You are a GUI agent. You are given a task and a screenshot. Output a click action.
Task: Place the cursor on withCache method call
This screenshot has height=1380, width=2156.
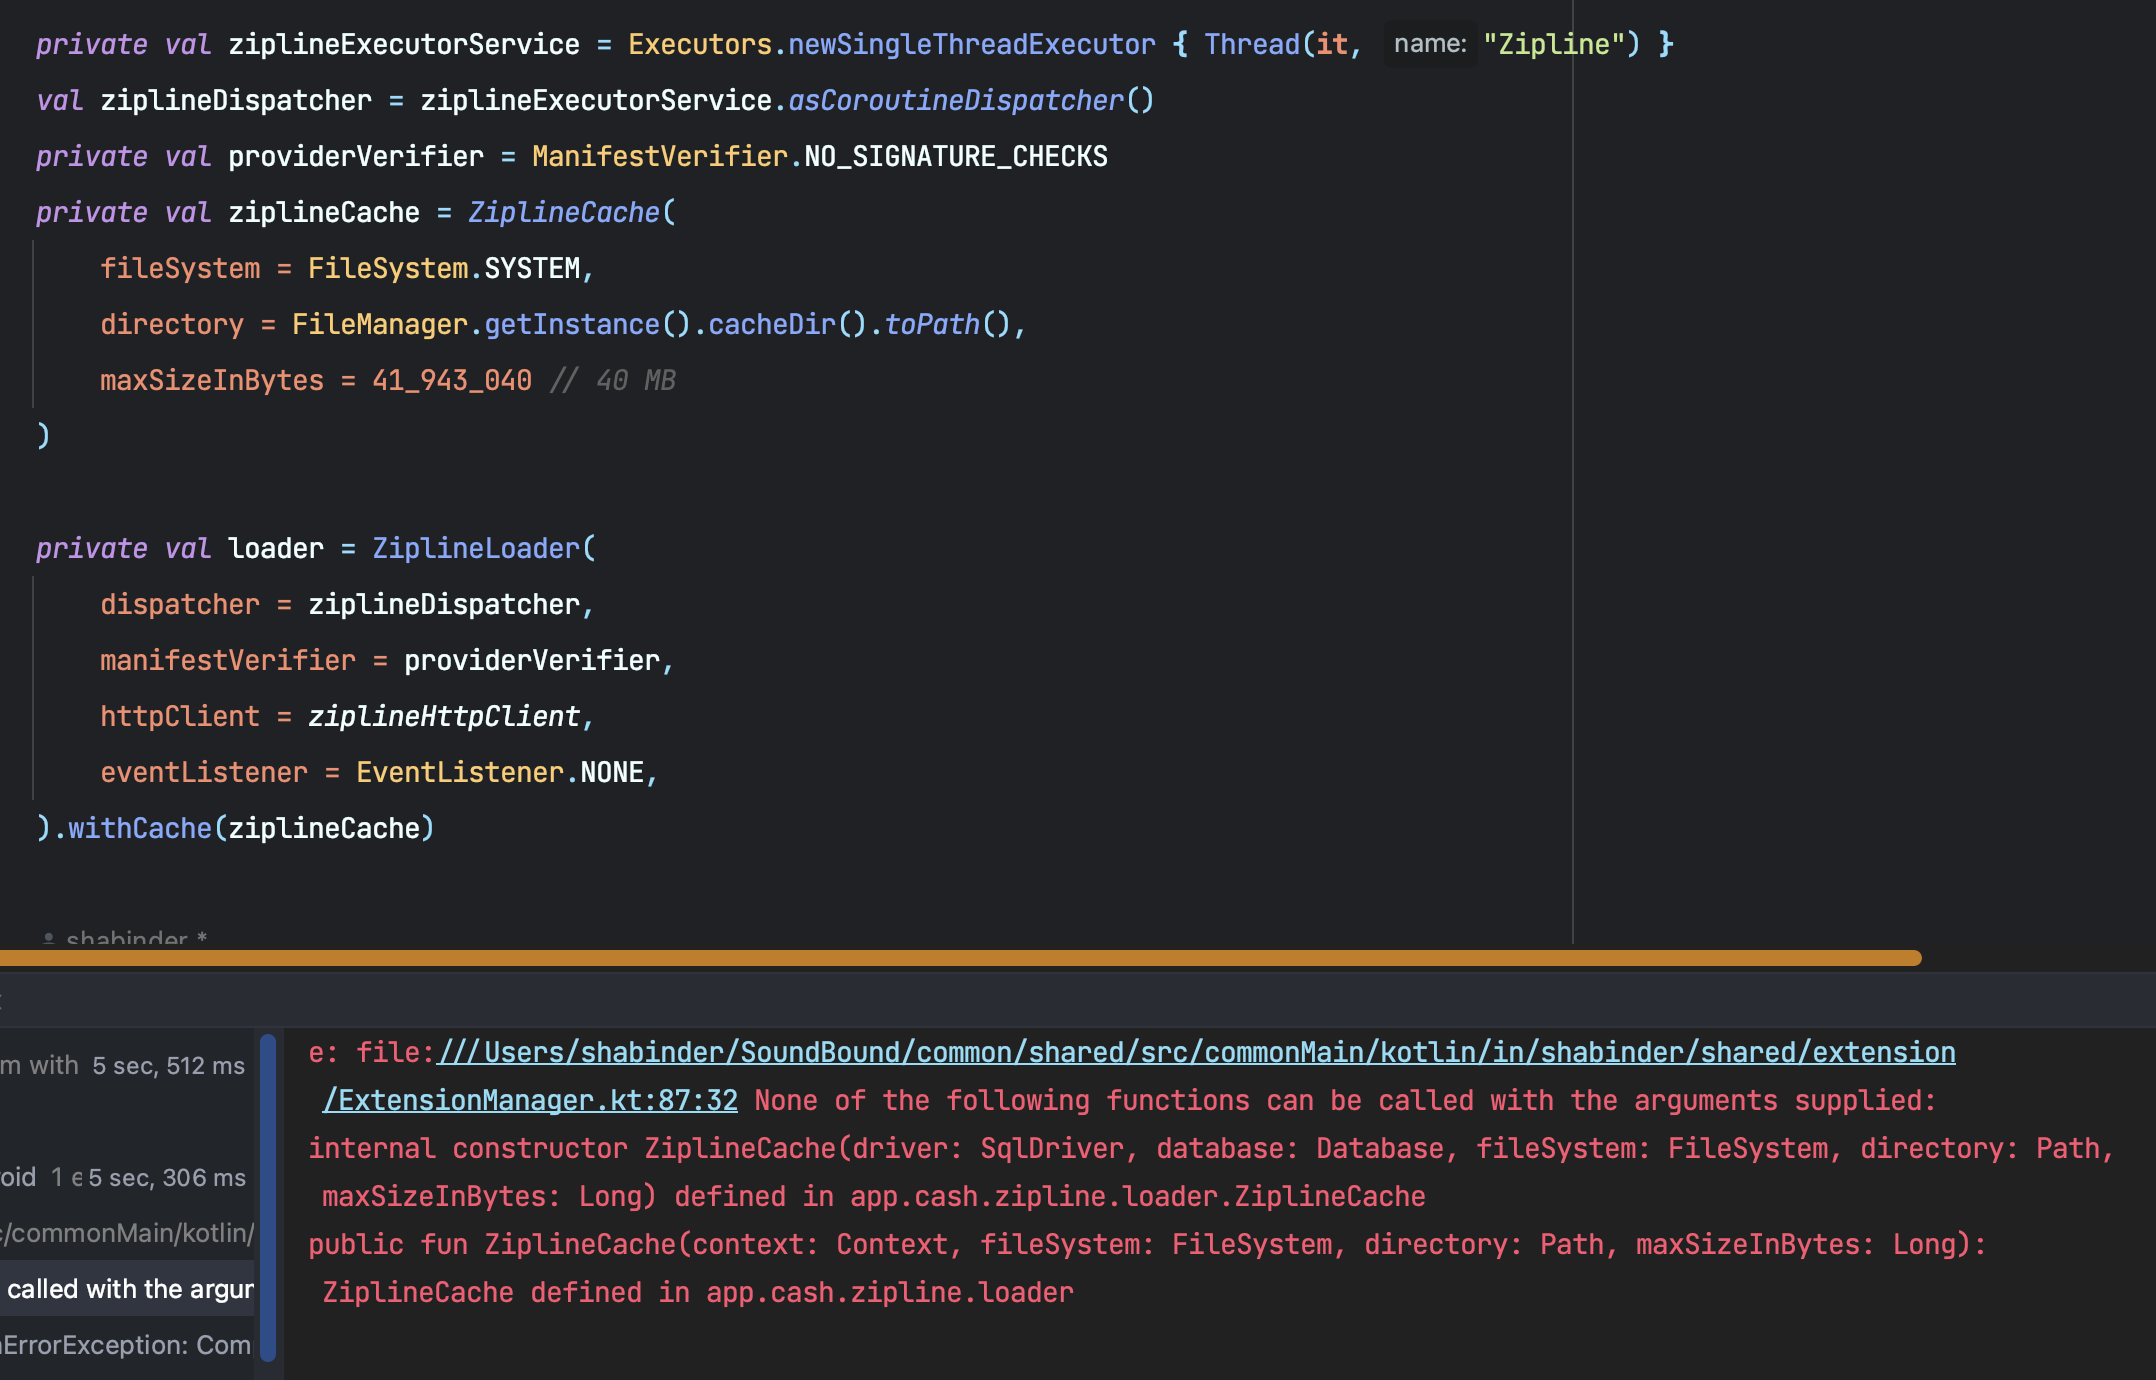pyautogui.click(x=140, y=829)
